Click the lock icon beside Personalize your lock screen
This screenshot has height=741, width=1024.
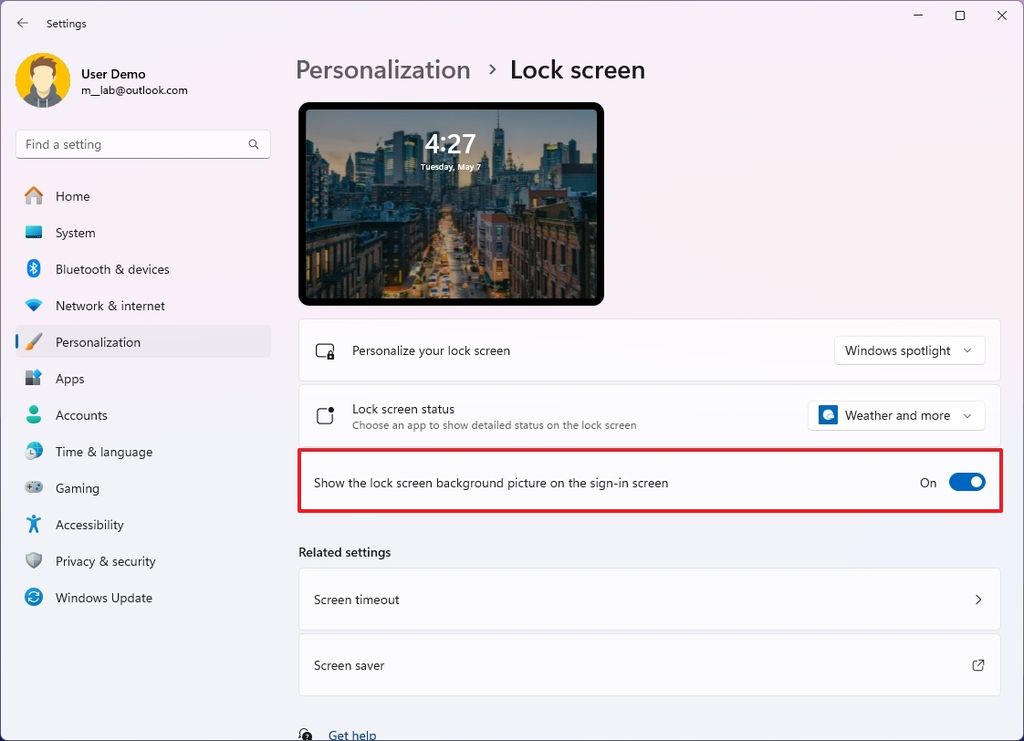pyautogui.click(x=324, y=351)
